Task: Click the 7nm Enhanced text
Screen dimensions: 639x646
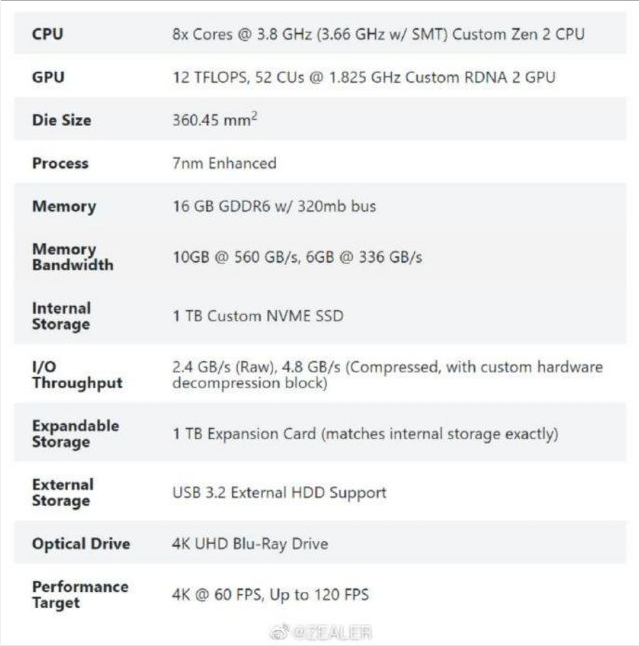Action: (x=224, y=163)
